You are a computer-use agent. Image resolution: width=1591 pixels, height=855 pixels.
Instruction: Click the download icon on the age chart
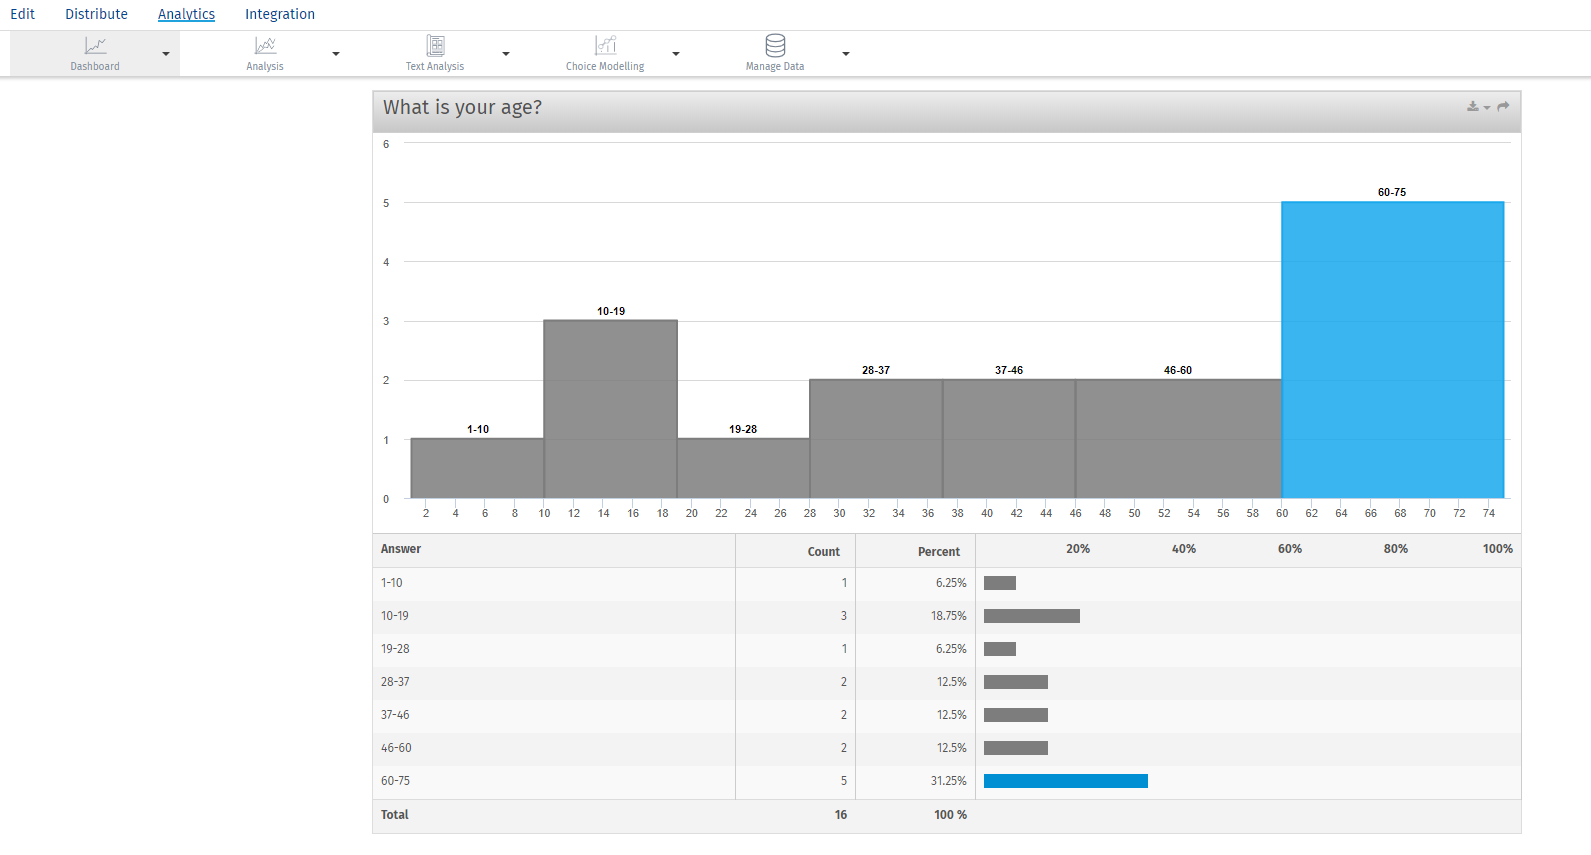[1473, 106]
